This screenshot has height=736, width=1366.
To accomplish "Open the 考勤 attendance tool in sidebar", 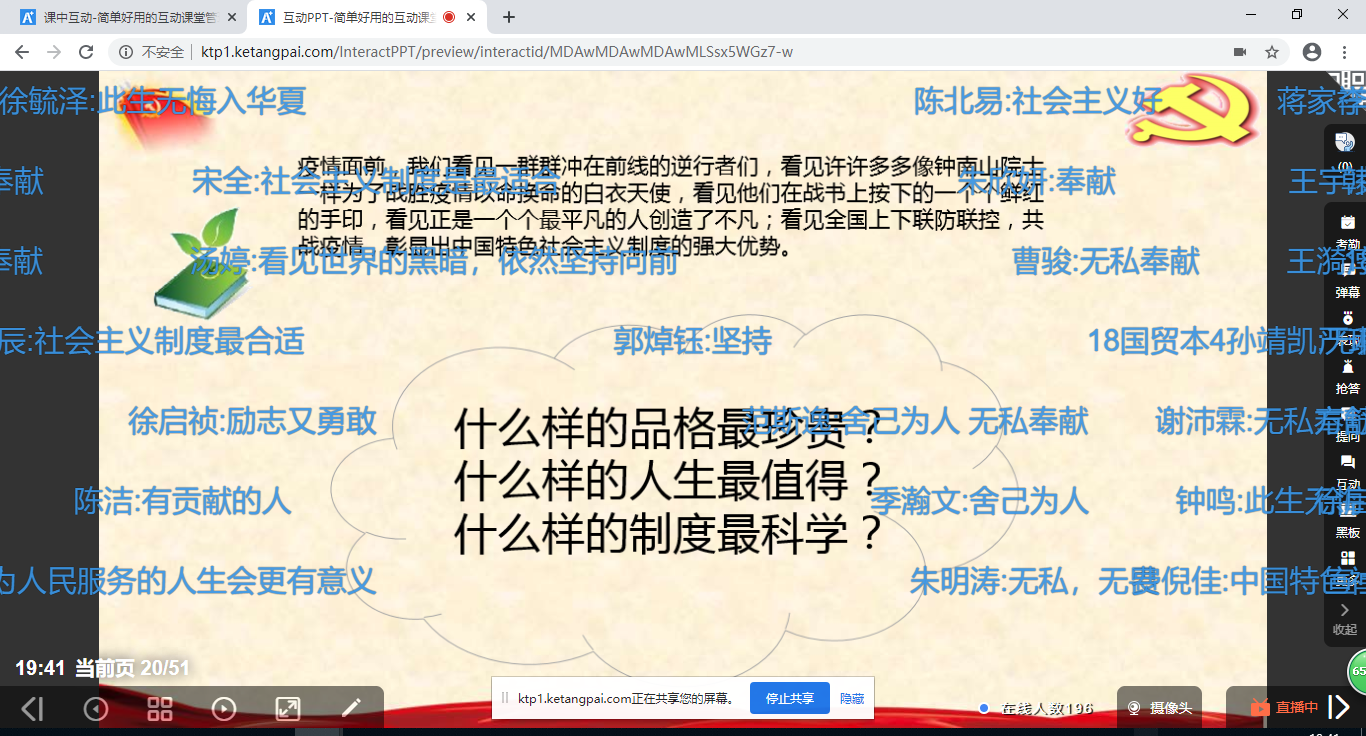I will tap(1347, 231).
